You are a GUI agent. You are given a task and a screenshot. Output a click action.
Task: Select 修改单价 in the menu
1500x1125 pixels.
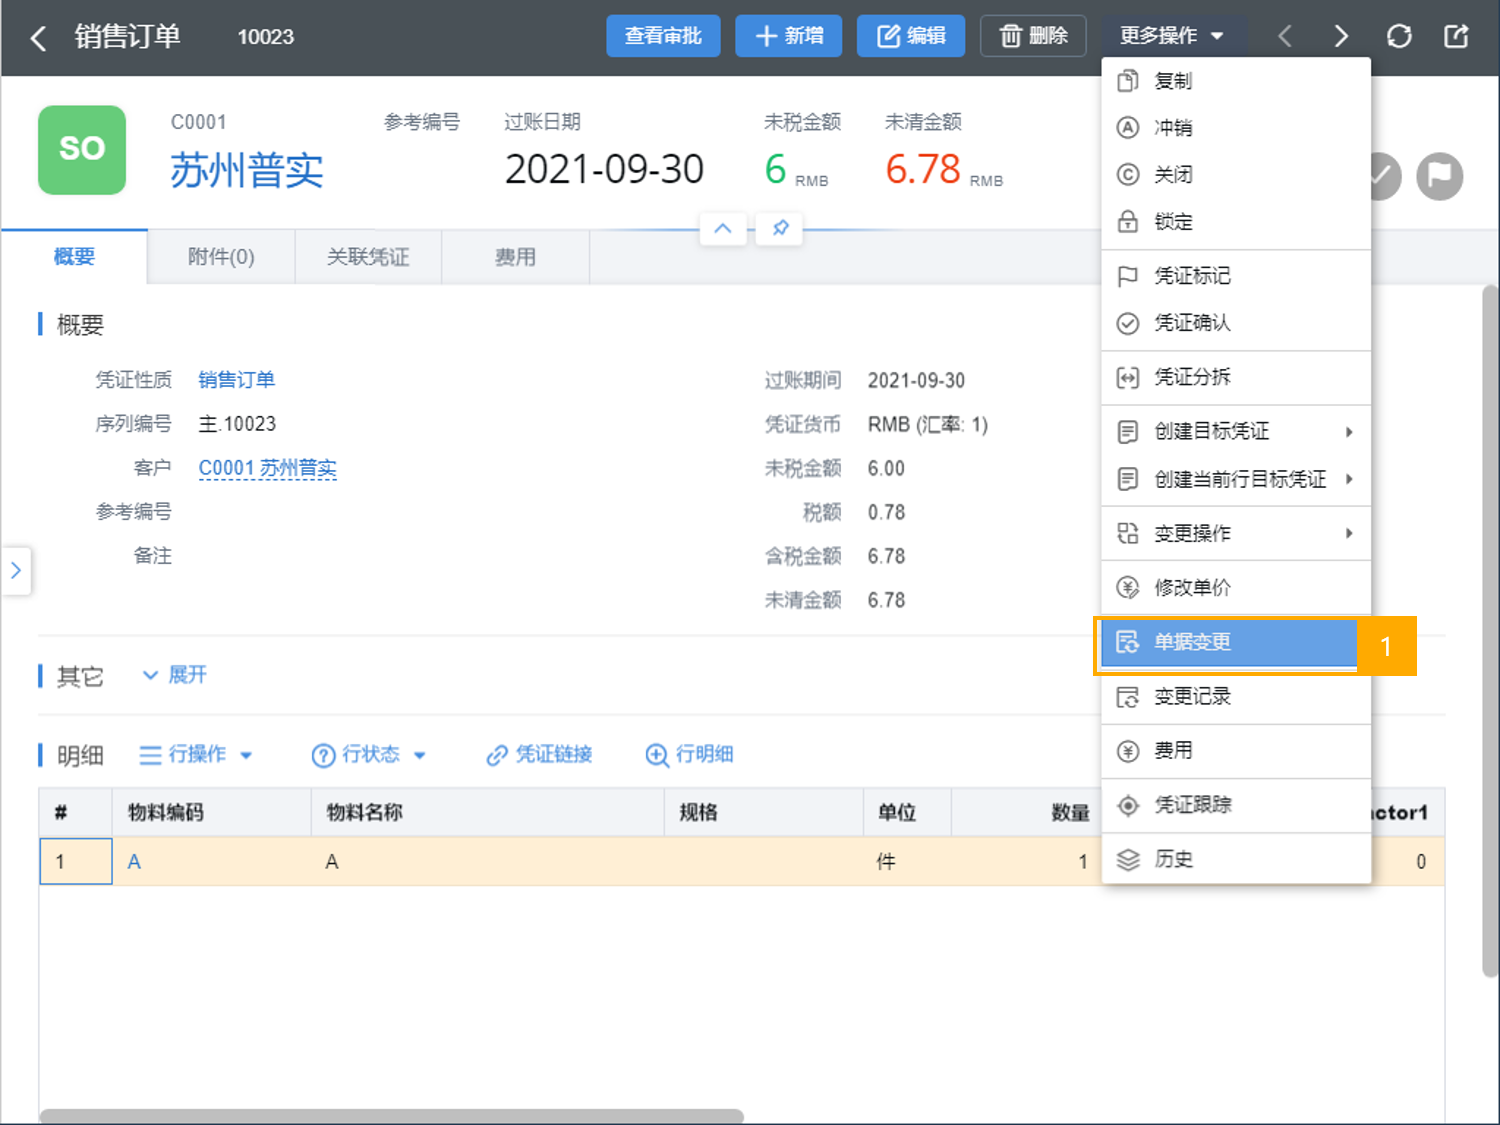coord(1236,587)
